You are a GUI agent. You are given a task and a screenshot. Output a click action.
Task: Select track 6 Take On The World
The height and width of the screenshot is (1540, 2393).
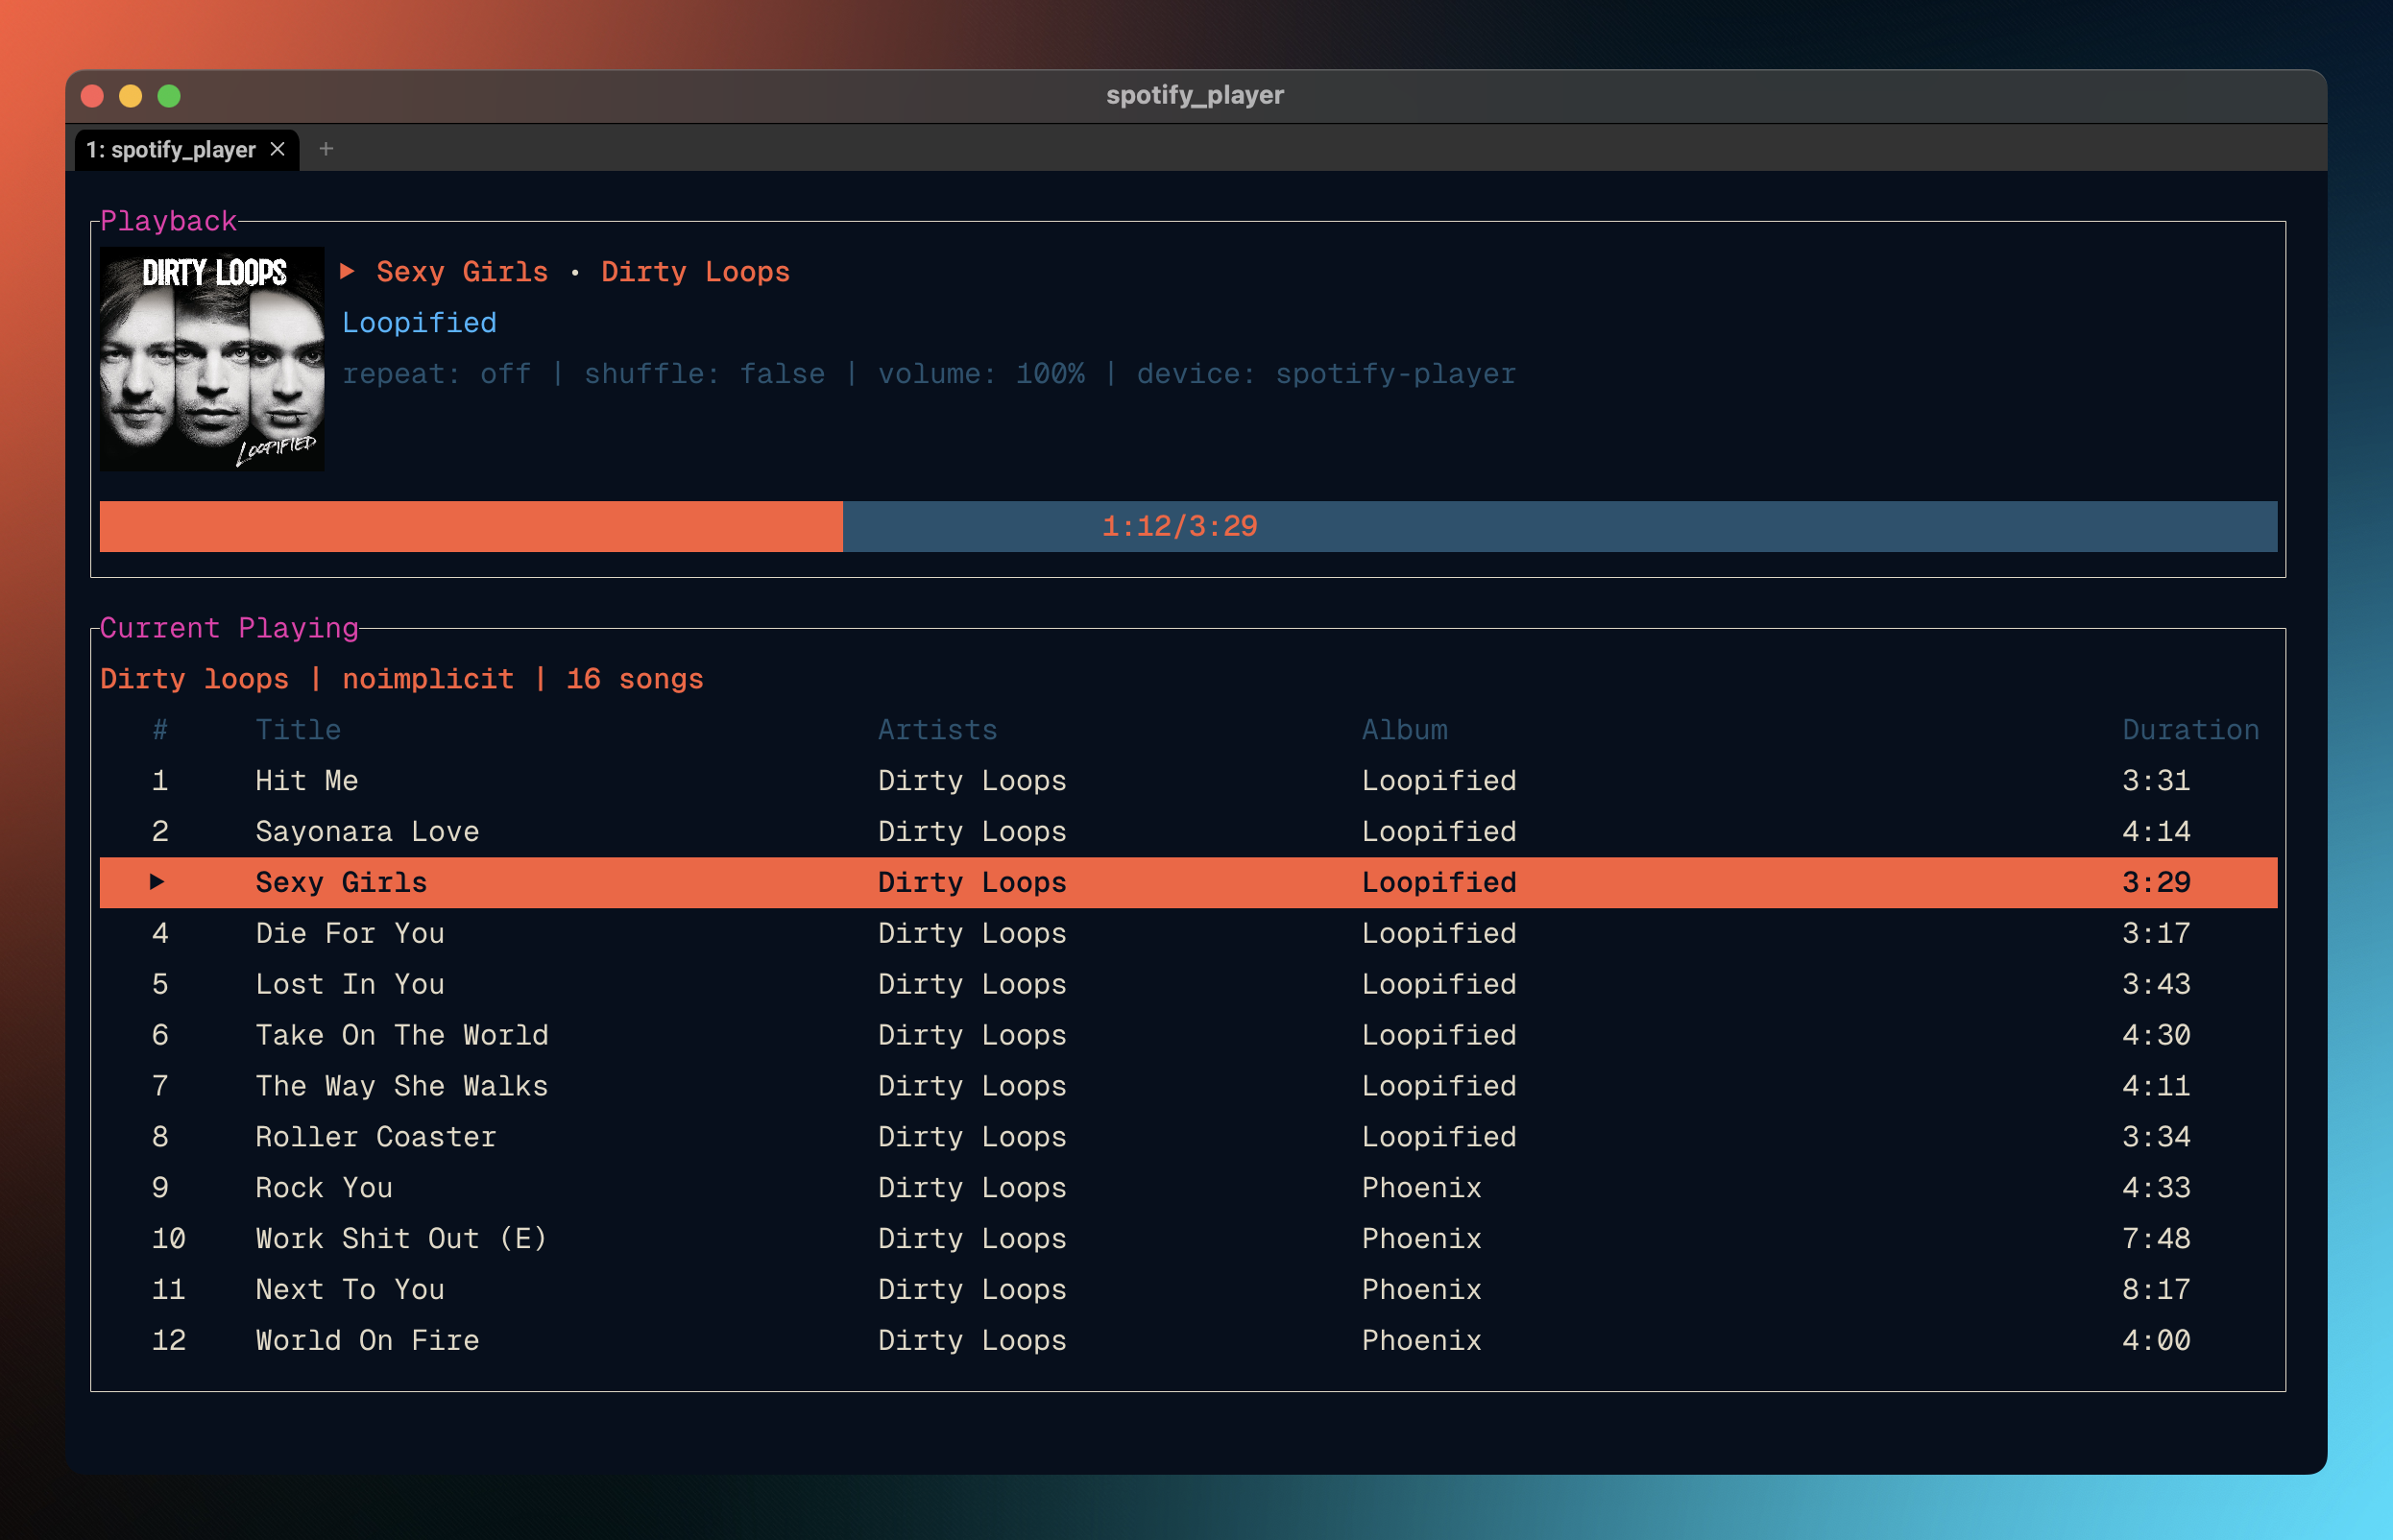pyautogui.click(x=401, y=1034)
